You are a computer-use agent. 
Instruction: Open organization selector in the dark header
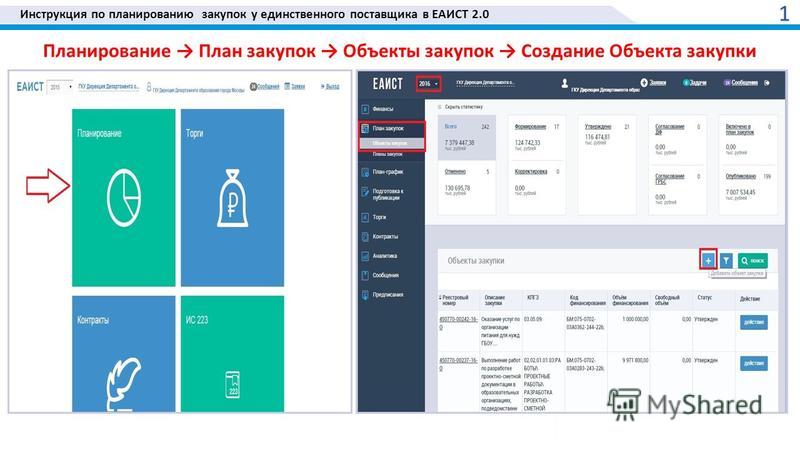coord(485,82)
